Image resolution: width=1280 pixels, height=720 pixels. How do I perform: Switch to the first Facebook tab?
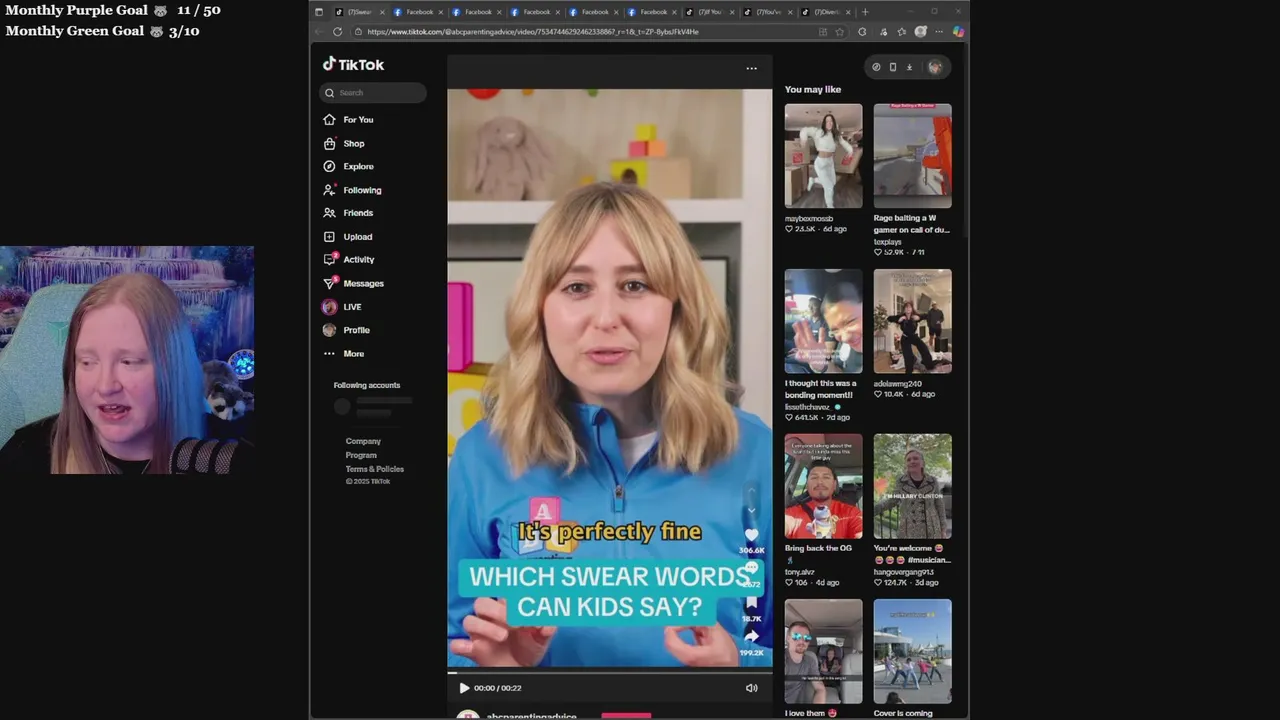[418, 12]
